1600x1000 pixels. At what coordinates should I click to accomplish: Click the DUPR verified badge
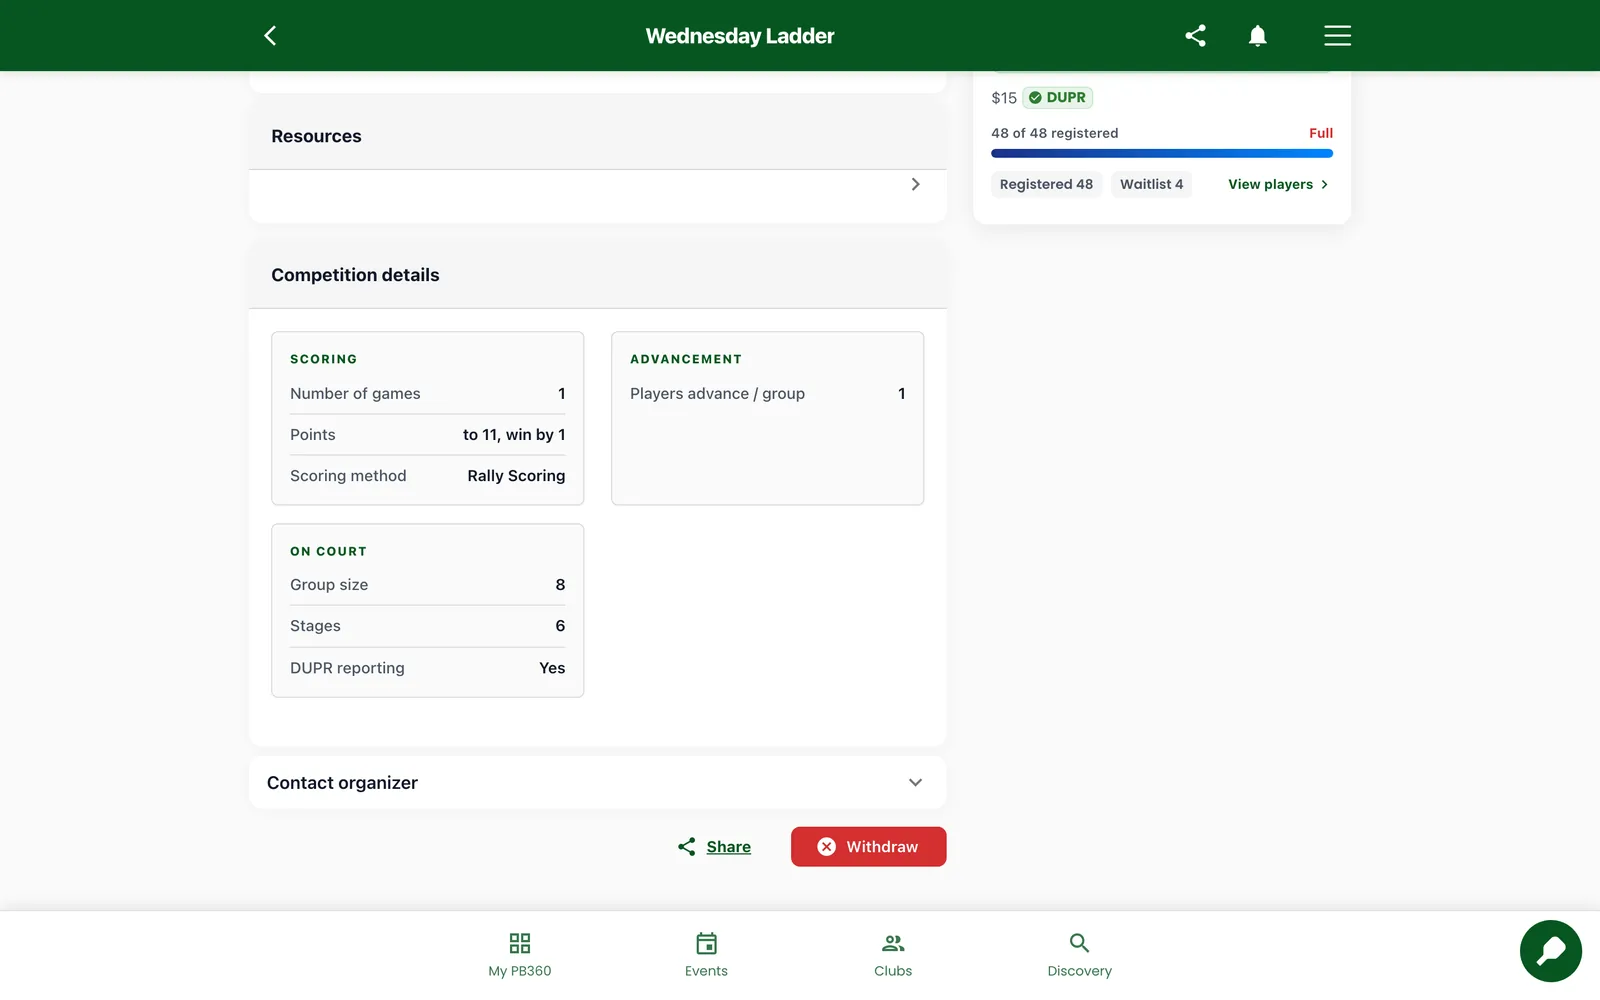[x=1057, y=98]
